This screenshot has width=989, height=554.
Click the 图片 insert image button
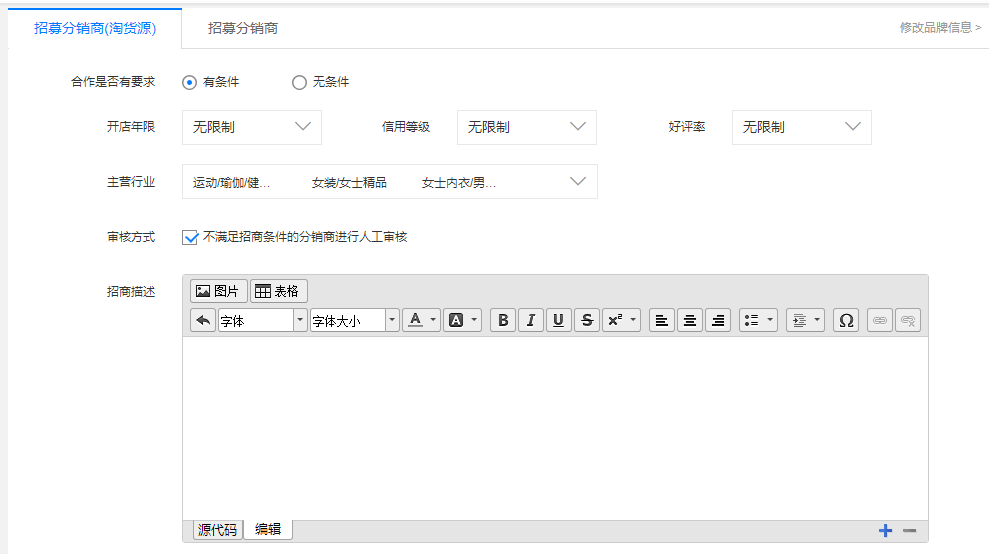tap(218, 291)
